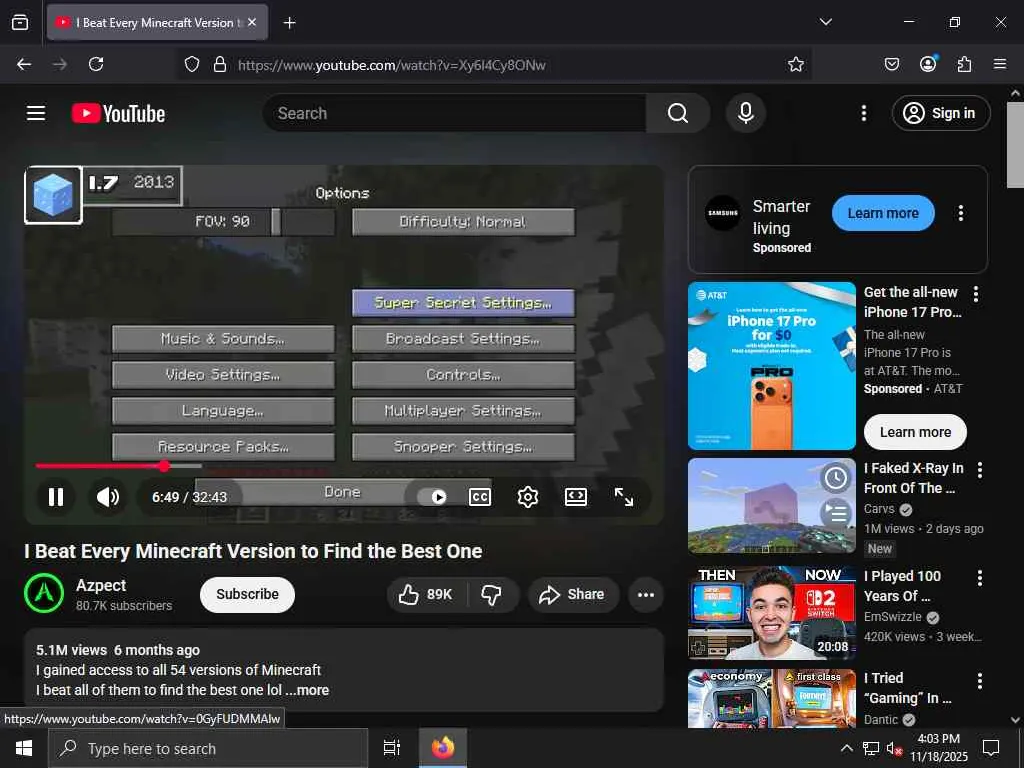
Task: Show tracking protection shield info
Action: (x=192, y=64)
